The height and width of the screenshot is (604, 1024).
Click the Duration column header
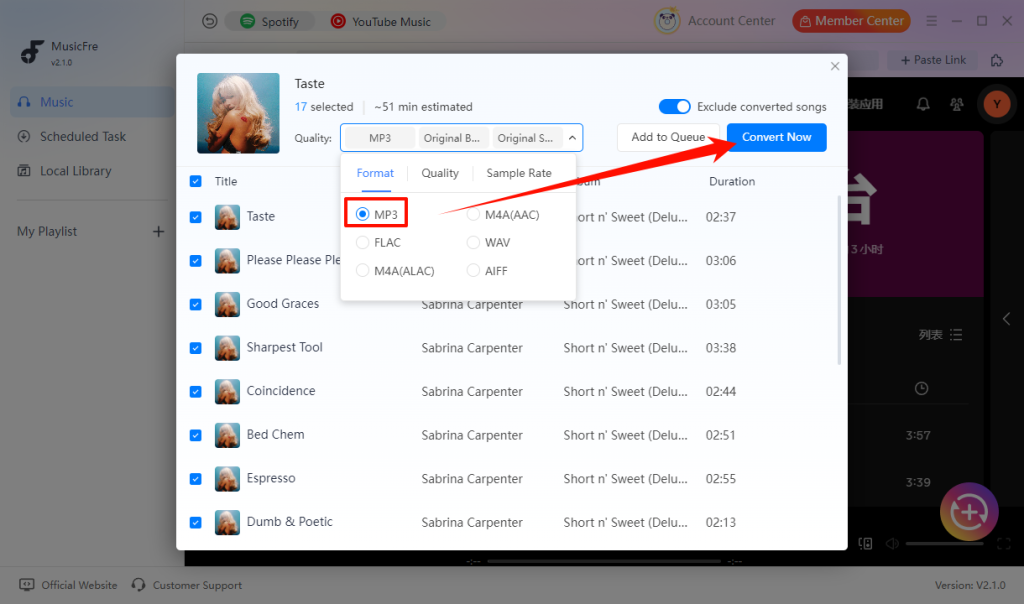click(x=731, y=181)
